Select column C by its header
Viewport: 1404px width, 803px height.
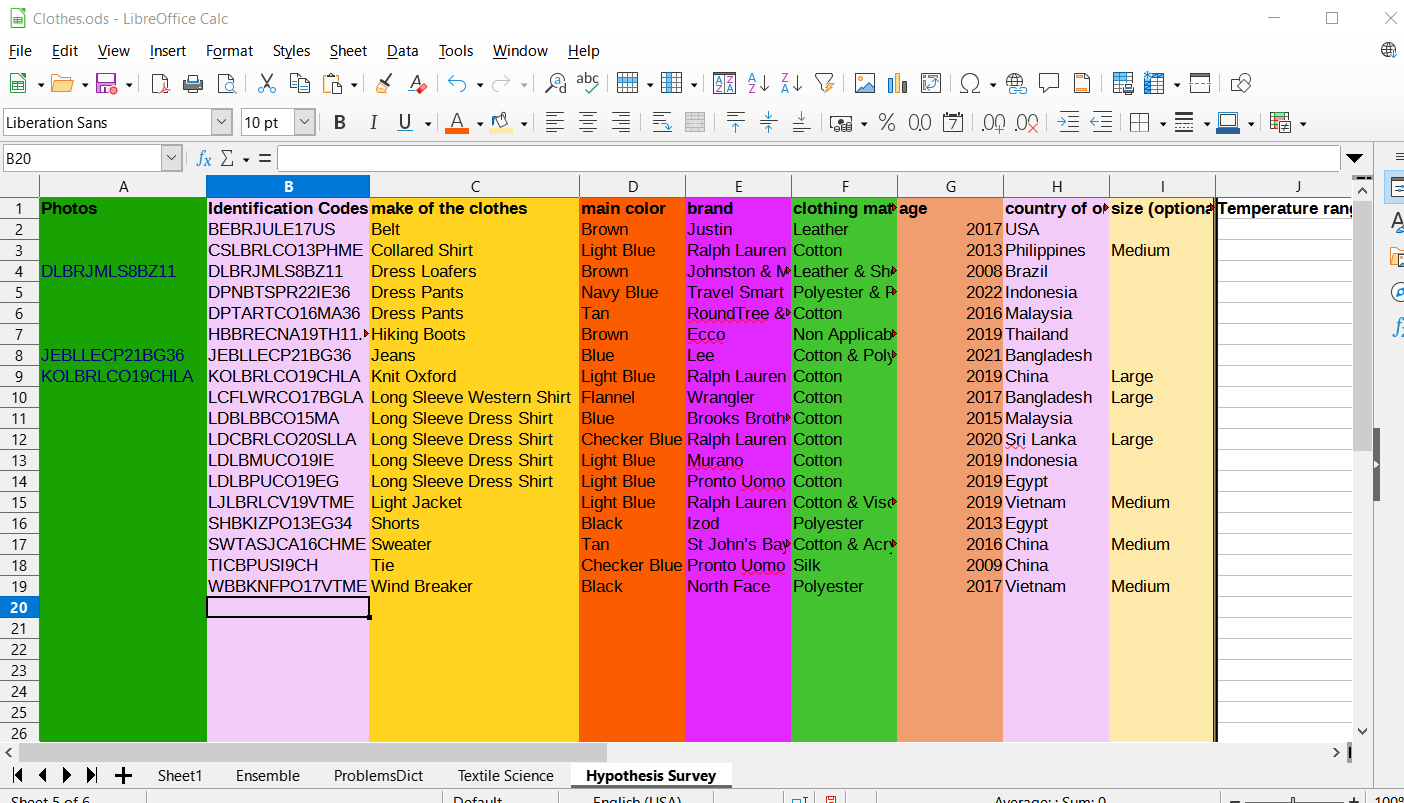[x=475, y=186]
